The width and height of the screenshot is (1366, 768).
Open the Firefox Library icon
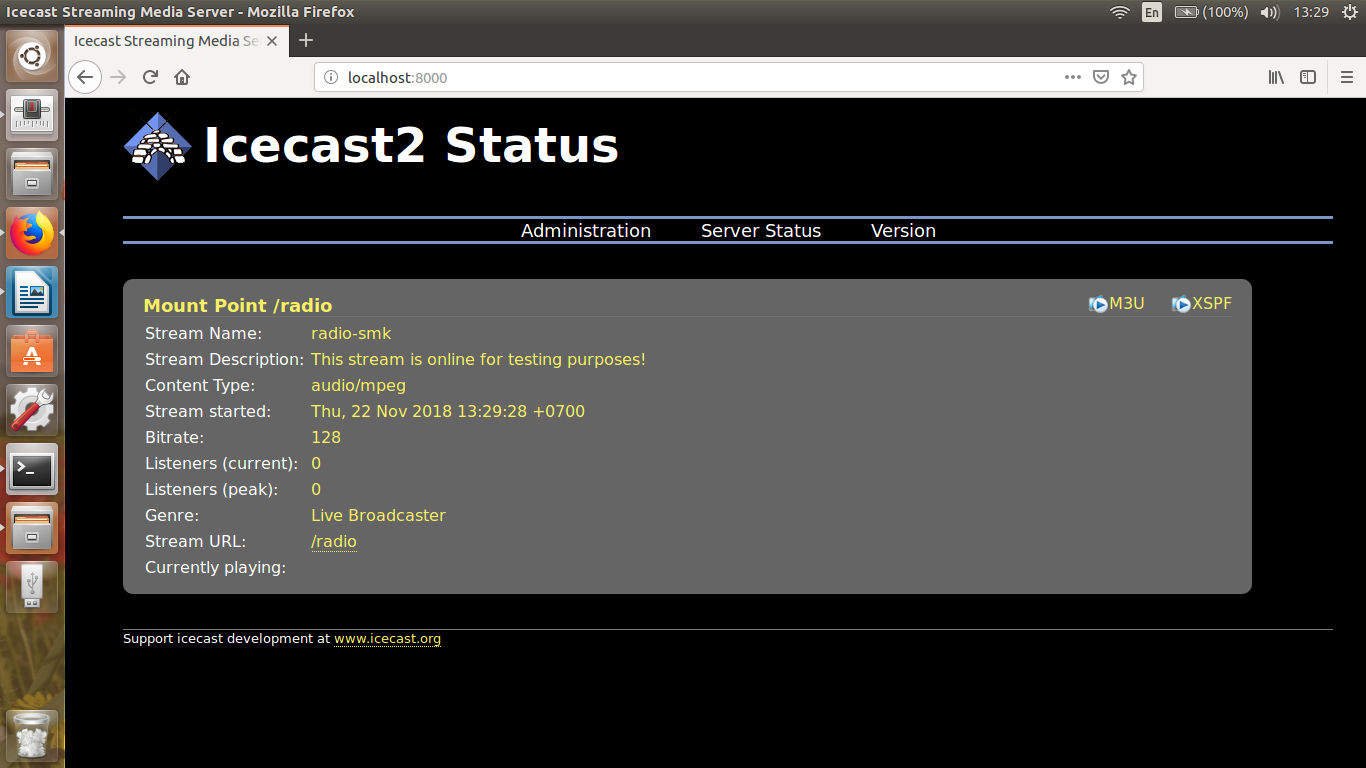click(1276, 77)
